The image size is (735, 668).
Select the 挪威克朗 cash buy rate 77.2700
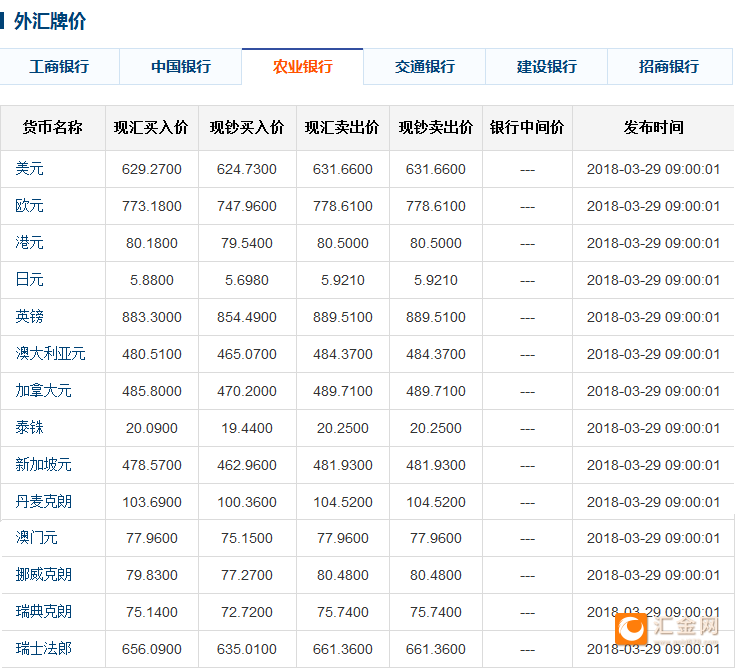(247, 575)
